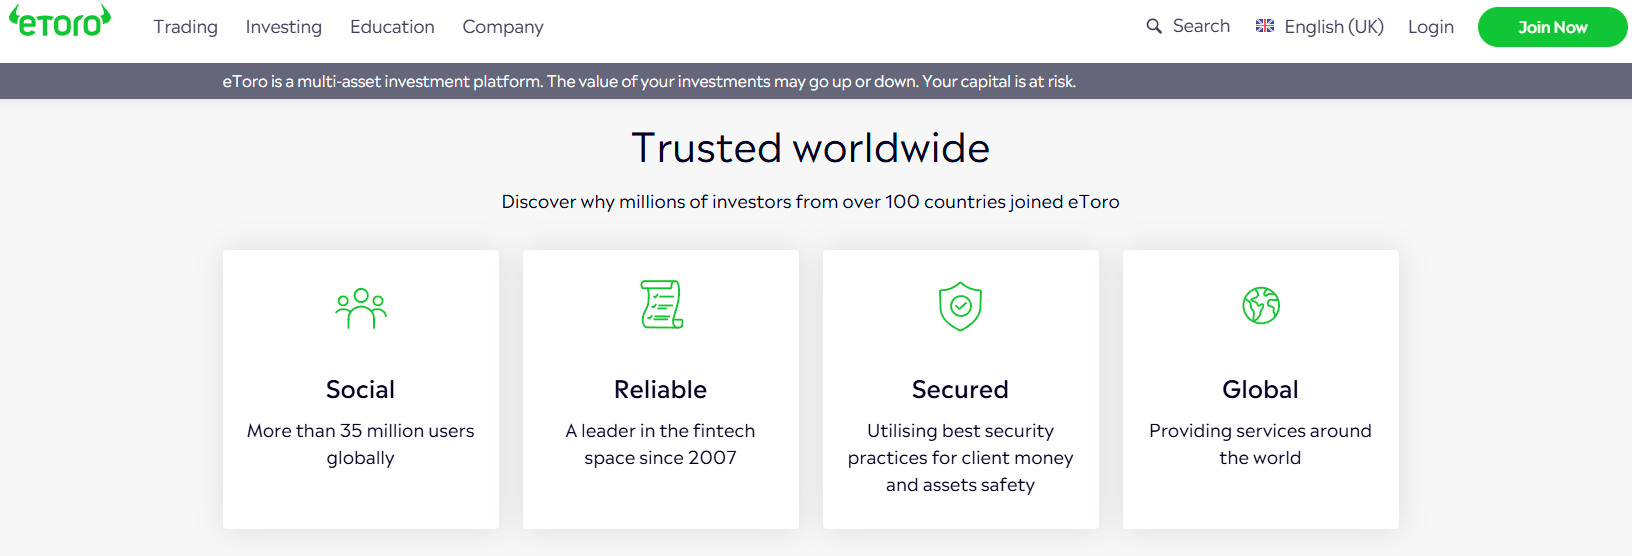Click the Social people group icon

pos(361,308)
